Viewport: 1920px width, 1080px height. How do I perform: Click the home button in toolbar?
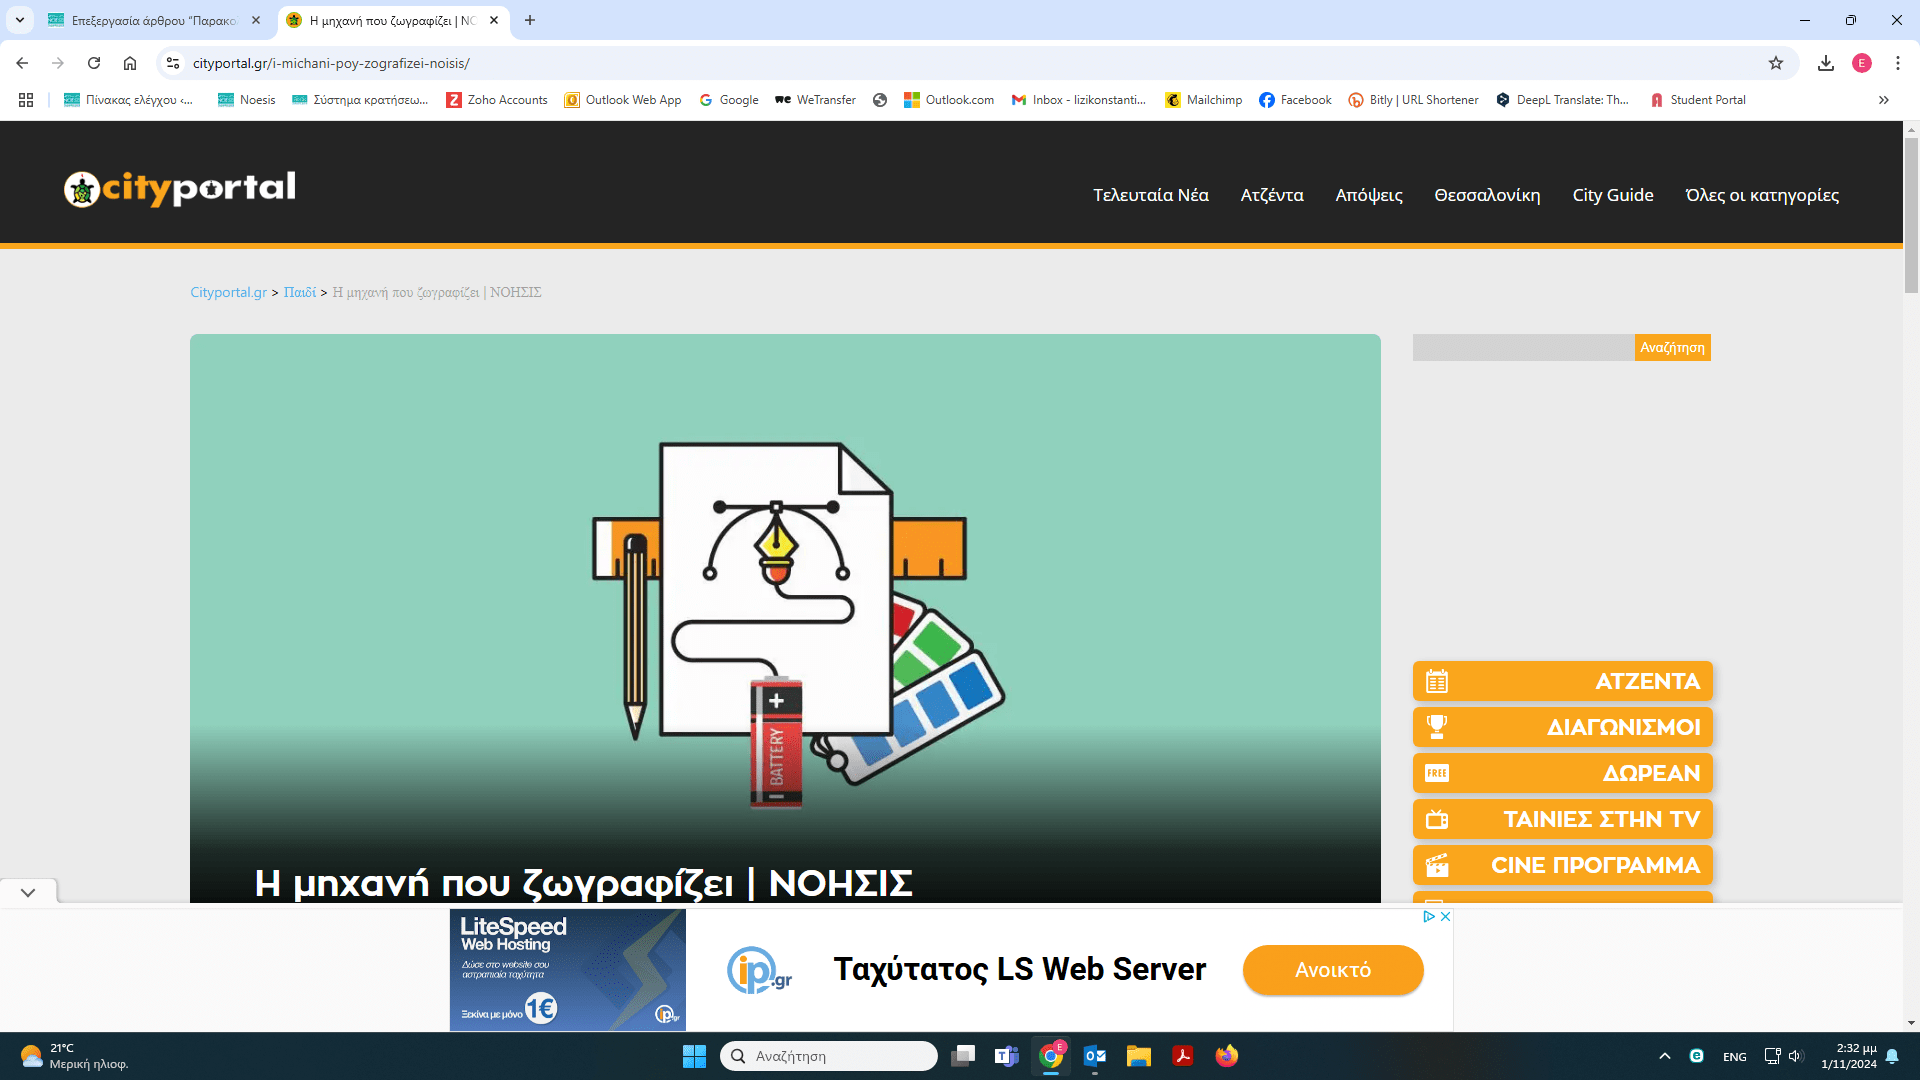pos(130,63)
